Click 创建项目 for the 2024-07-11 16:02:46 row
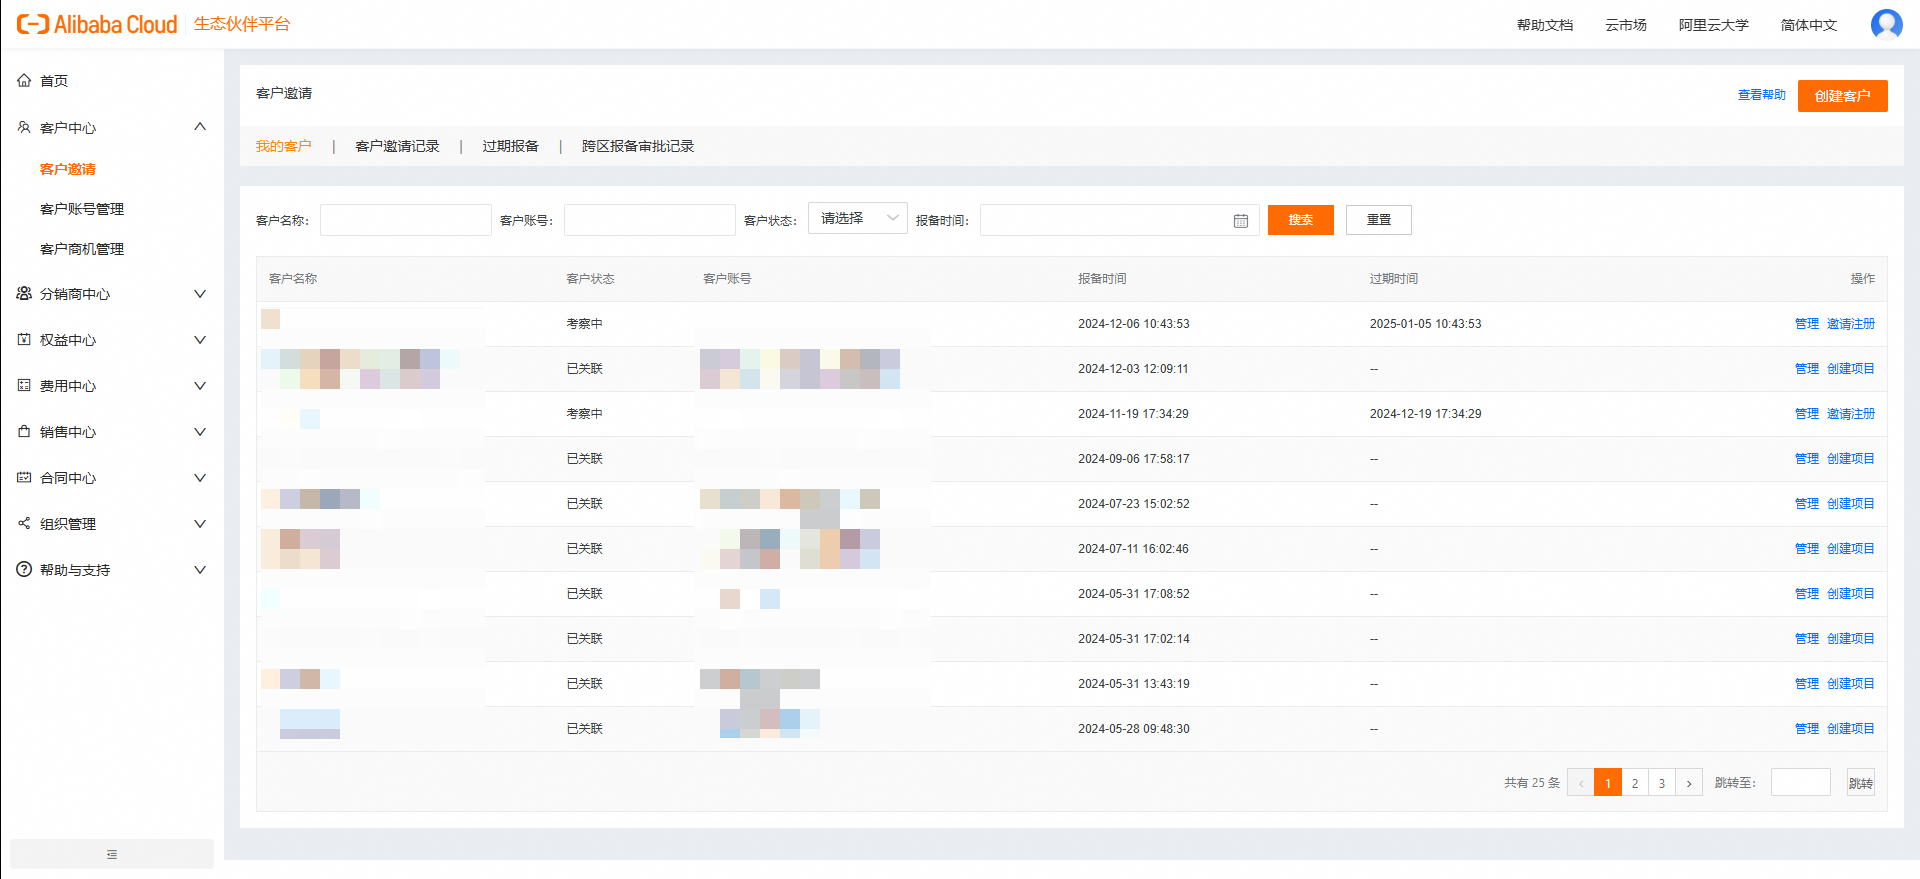1920x879 pixels. 1851,549
